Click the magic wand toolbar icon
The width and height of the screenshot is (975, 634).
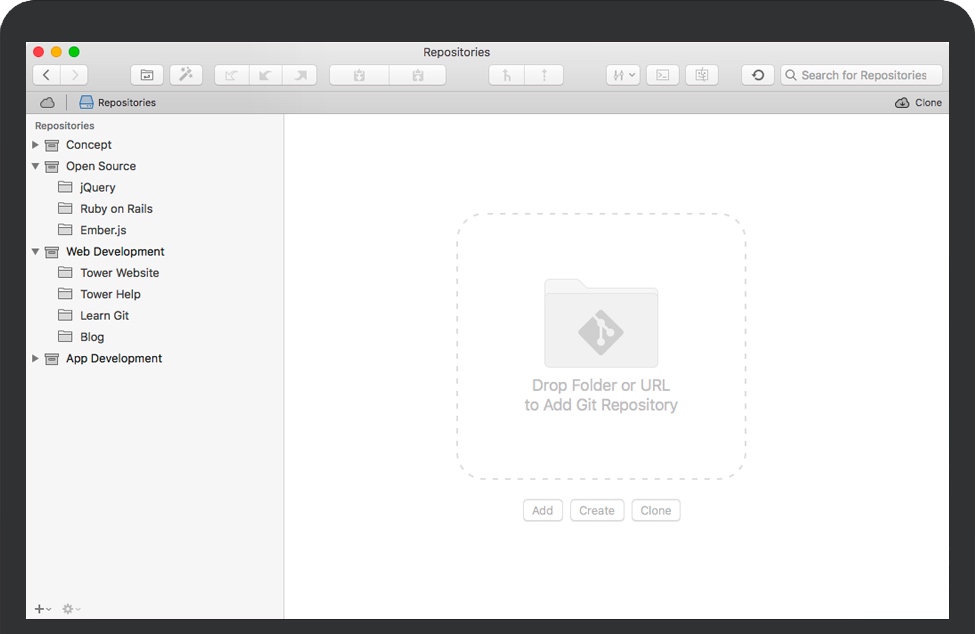[x=186, y=75]
